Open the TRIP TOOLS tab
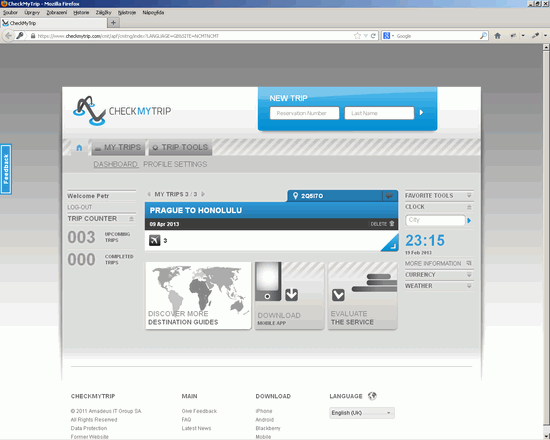 point(180,147)
